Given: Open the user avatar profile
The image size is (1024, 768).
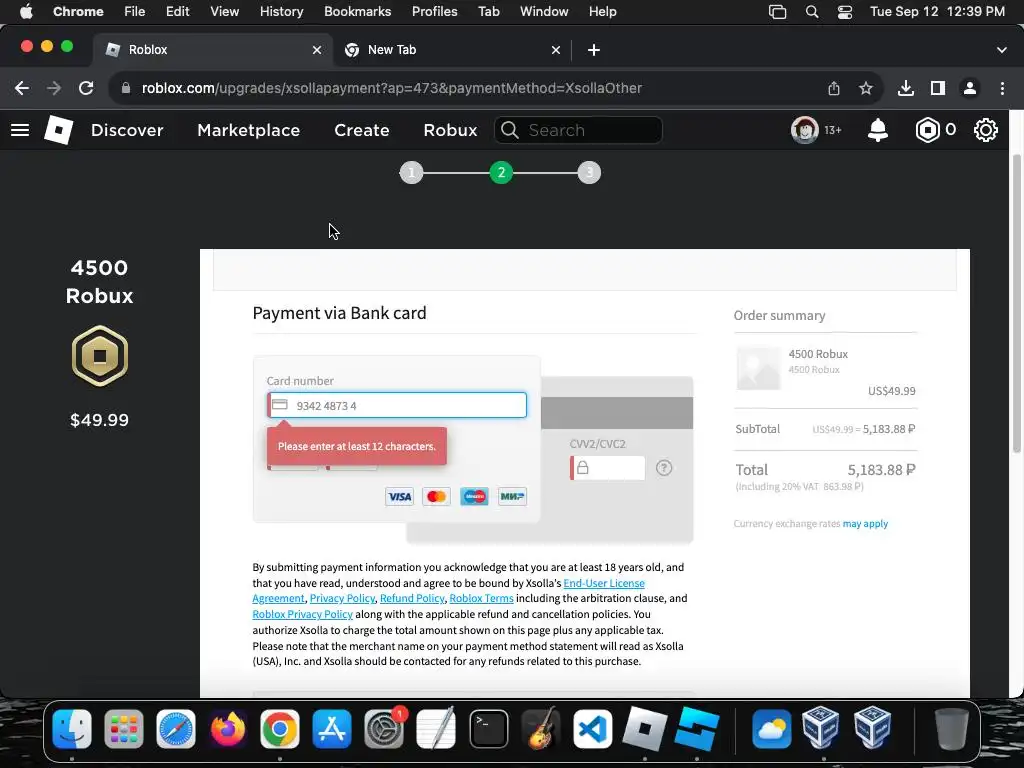Looking at the screenshot, I should pos(805,130).
